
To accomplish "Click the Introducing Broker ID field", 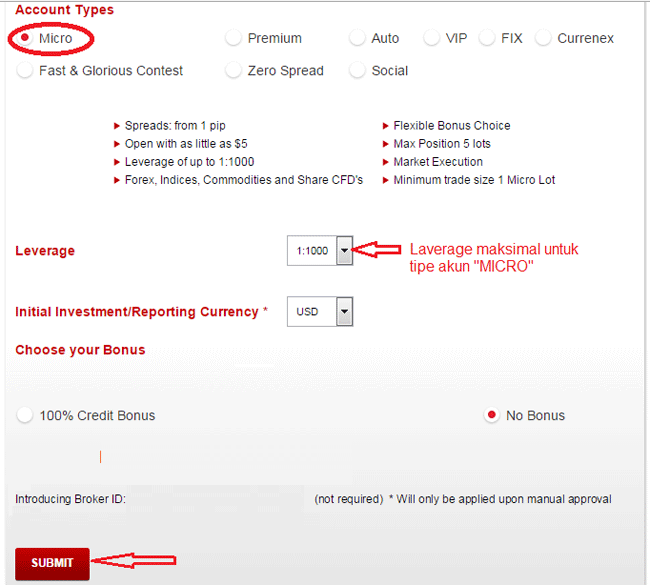I will tap(216, 499).
